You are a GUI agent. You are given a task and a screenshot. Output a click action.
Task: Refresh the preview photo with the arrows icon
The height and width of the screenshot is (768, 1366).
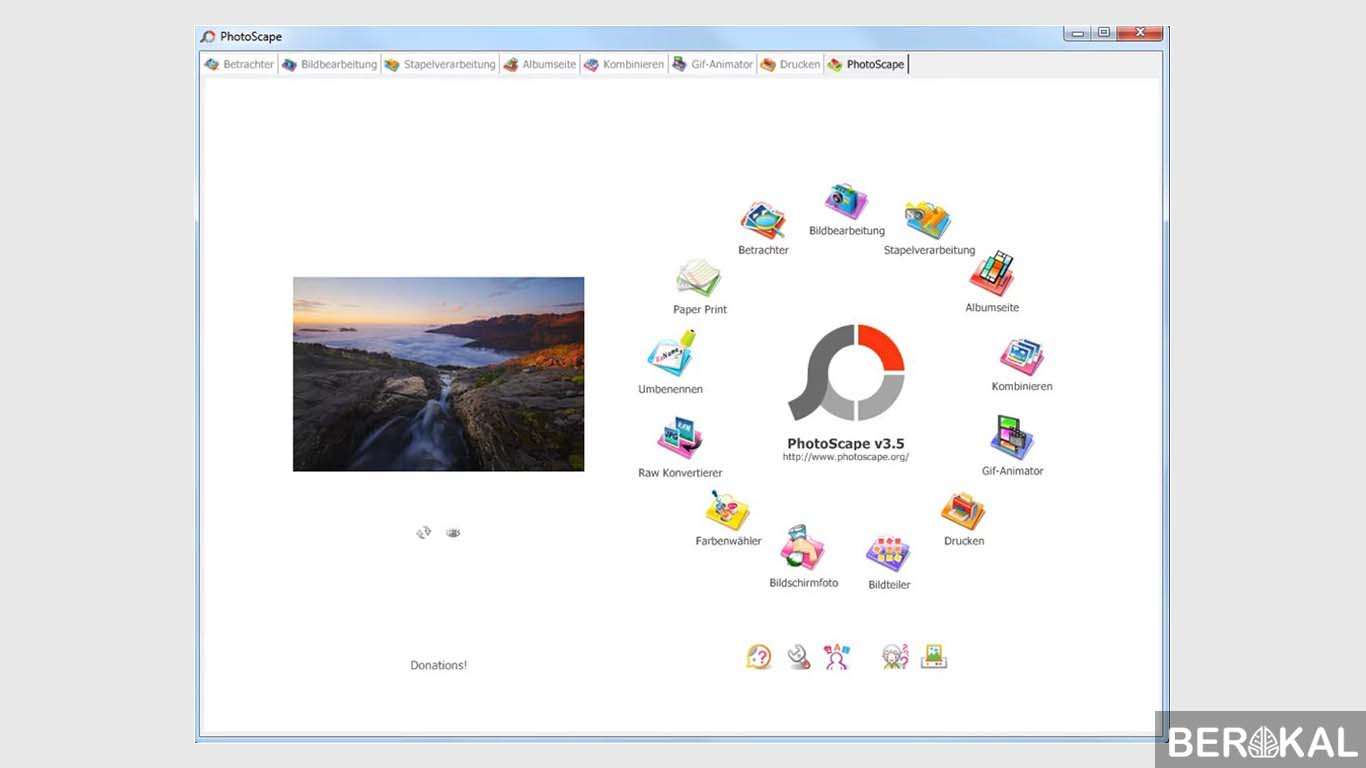[424, 533]
